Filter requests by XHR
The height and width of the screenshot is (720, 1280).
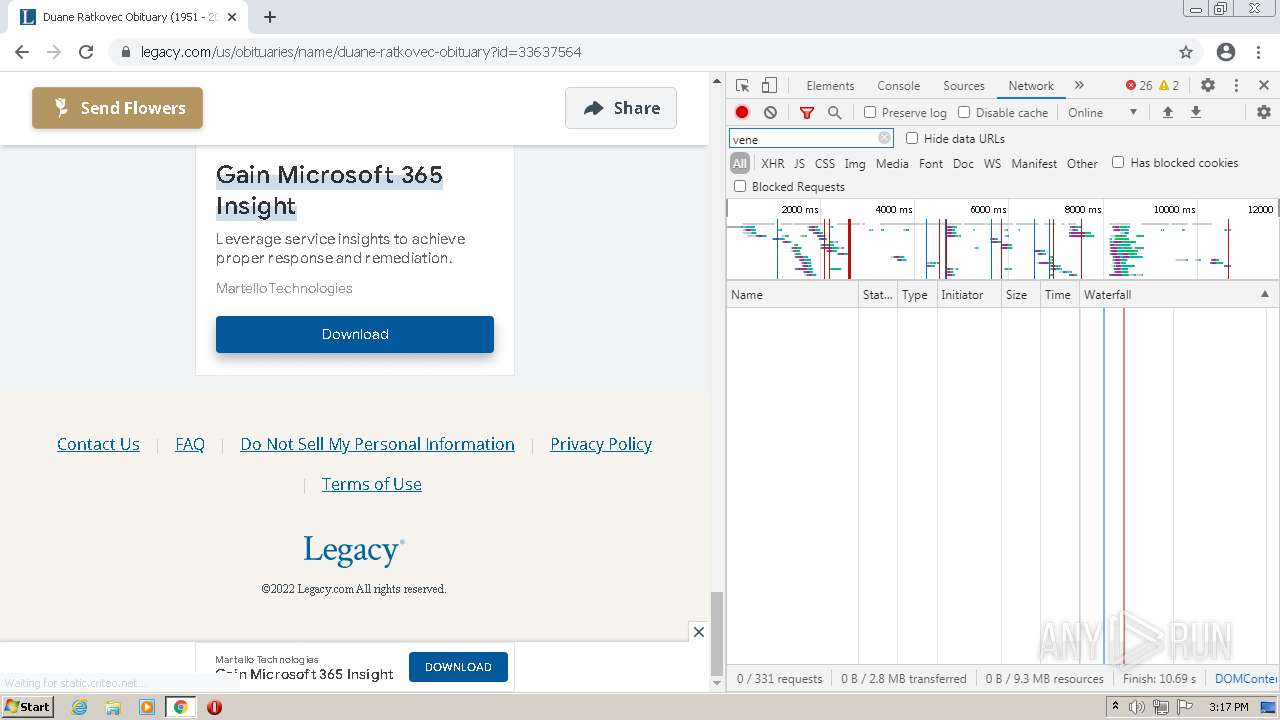[x=773, y=163]
